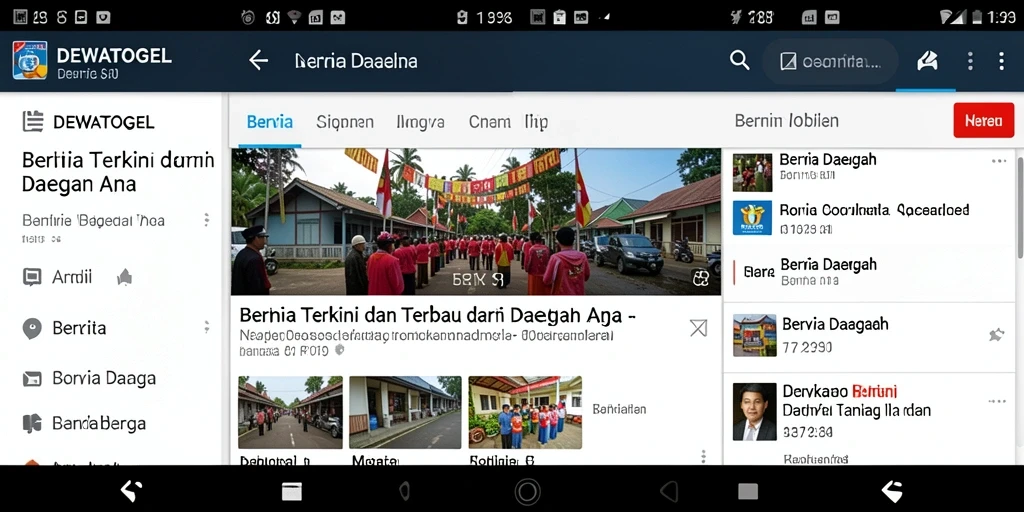Open first Berria Daegah list item
Screen dimensions: 1024x512
point(869,172)
